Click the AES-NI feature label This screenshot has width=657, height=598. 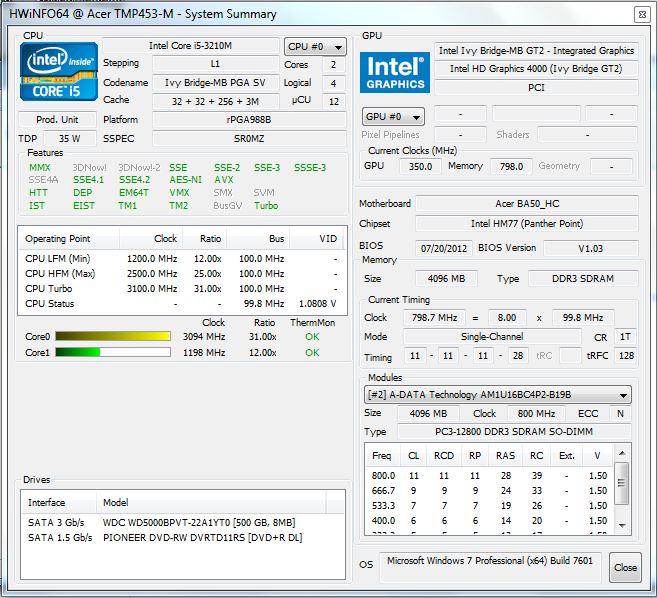tap(186, 180)
